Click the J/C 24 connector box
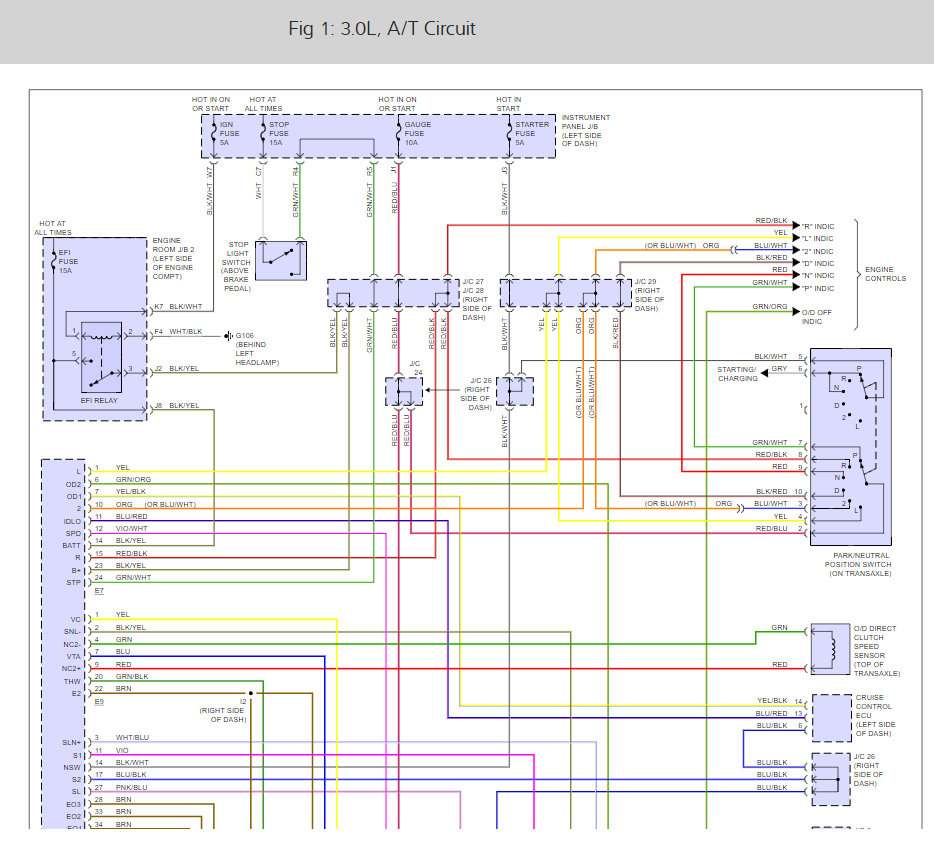Viewport: 934px width, 845px height. 404,392
